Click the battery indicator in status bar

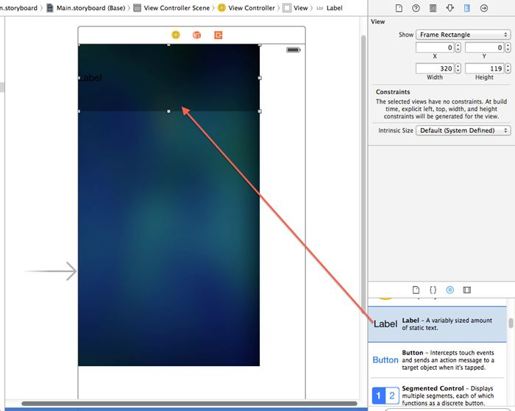[x=293, y=50]
